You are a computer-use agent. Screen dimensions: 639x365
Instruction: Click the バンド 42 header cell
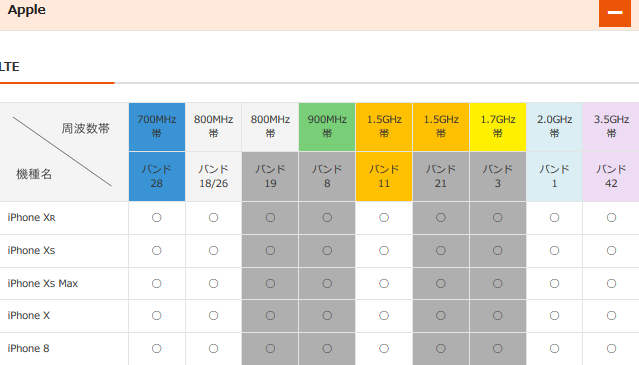611,176
